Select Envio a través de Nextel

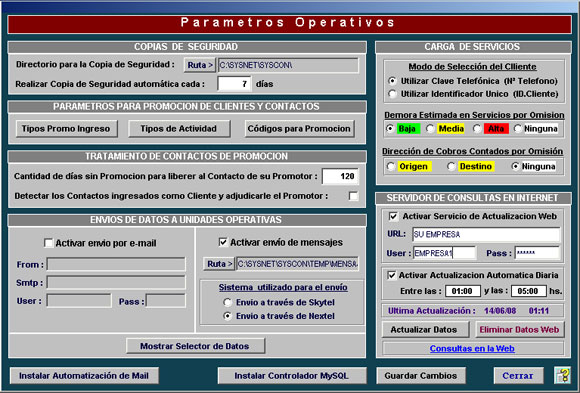coord(227,316)
